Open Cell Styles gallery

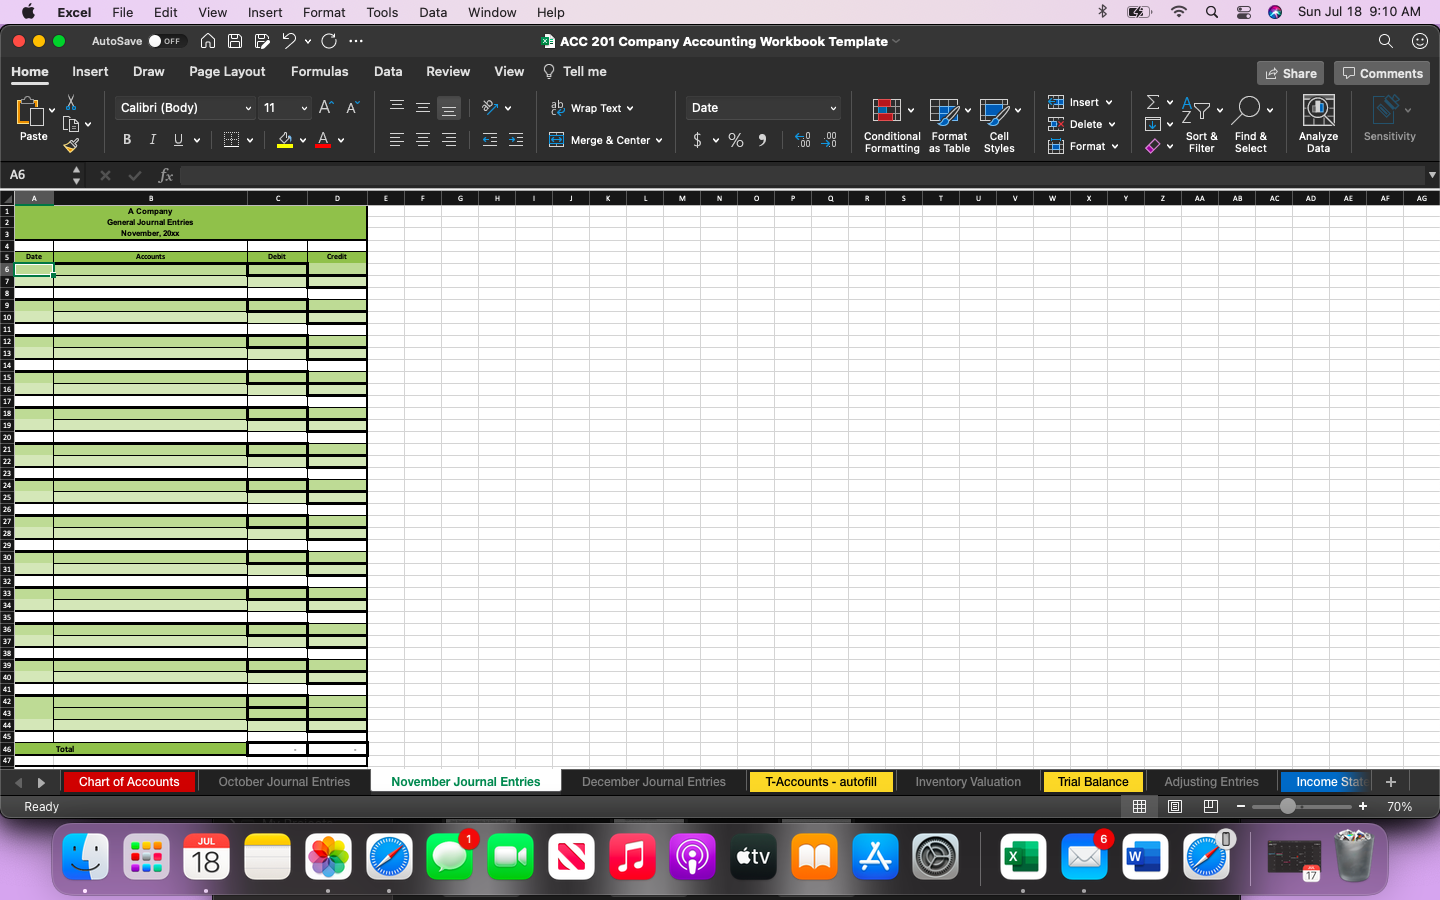tap(999, 124)
